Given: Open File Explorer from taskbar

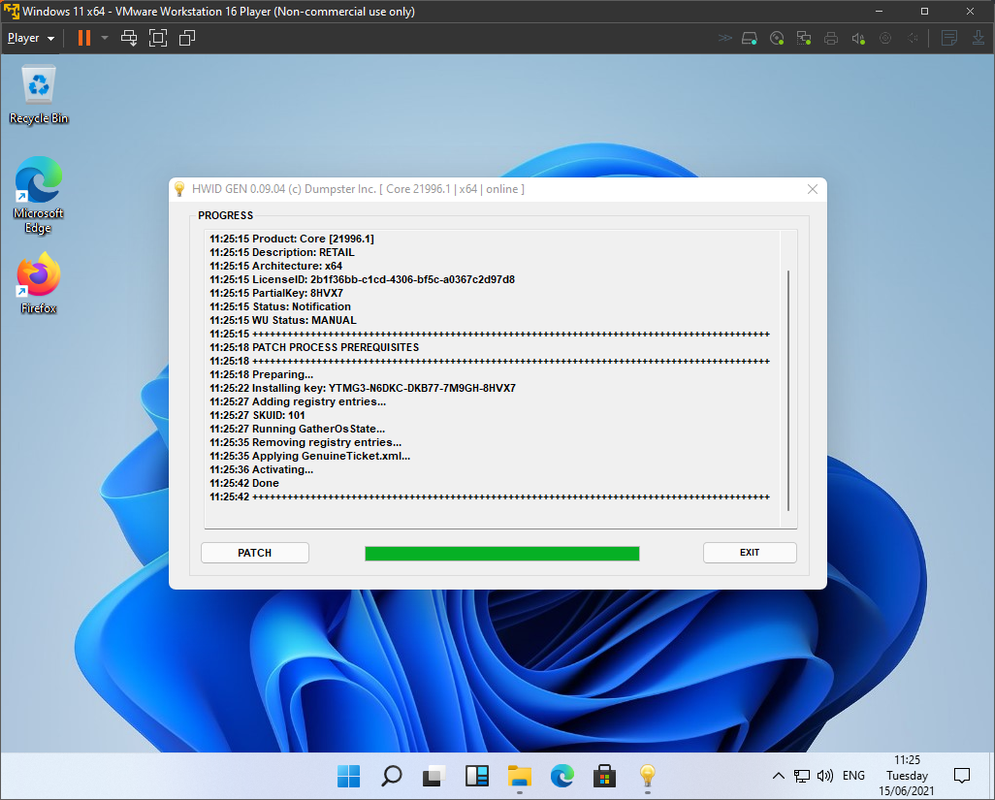Looking at the screenshot, I should pyautogui.click(x=519, y=776).
